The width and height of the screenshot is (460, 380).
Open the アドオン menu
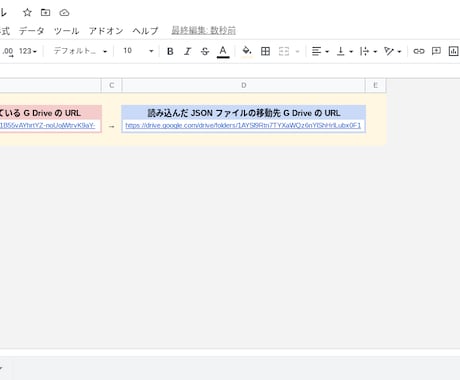click(106, 31)
